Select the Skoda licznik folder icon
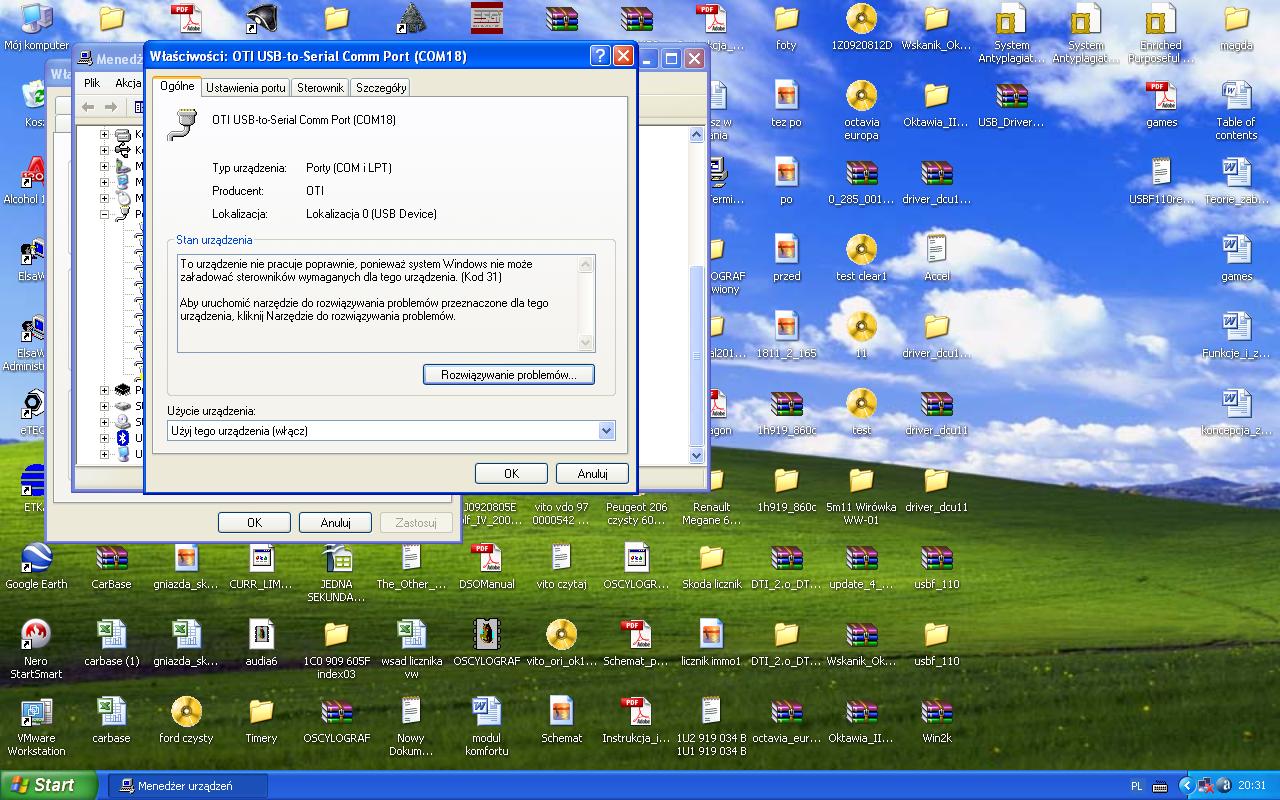The height and width of the screenshot is (800, 1280). click(711, 565)
